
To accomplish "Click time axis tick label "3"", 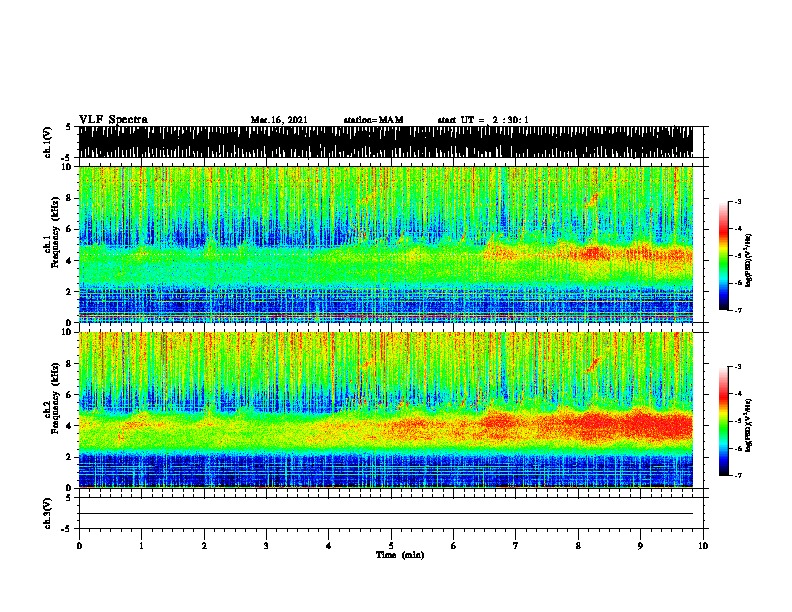I will coord(266,545).
